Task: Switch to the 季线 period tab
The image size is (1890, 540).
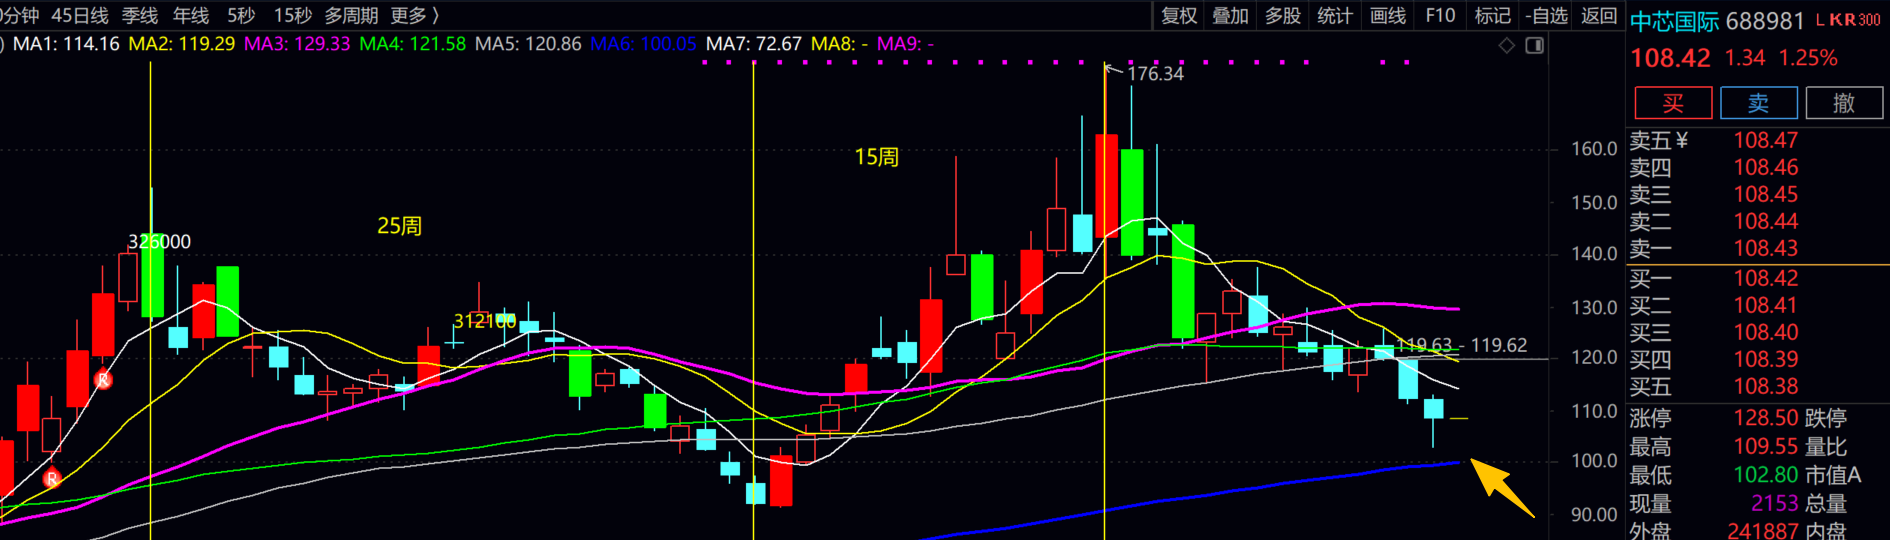Action: [140, 15]
